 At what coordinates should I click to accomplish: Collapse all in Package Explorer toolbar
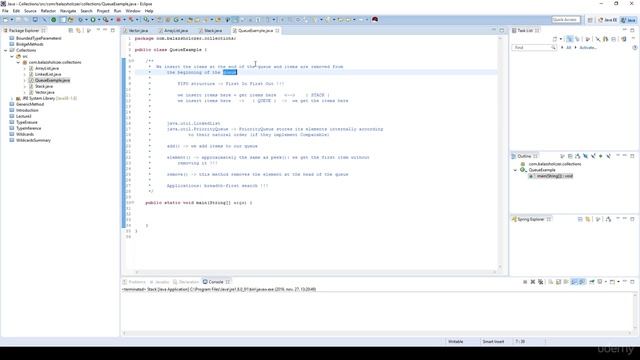coord(71,30)
